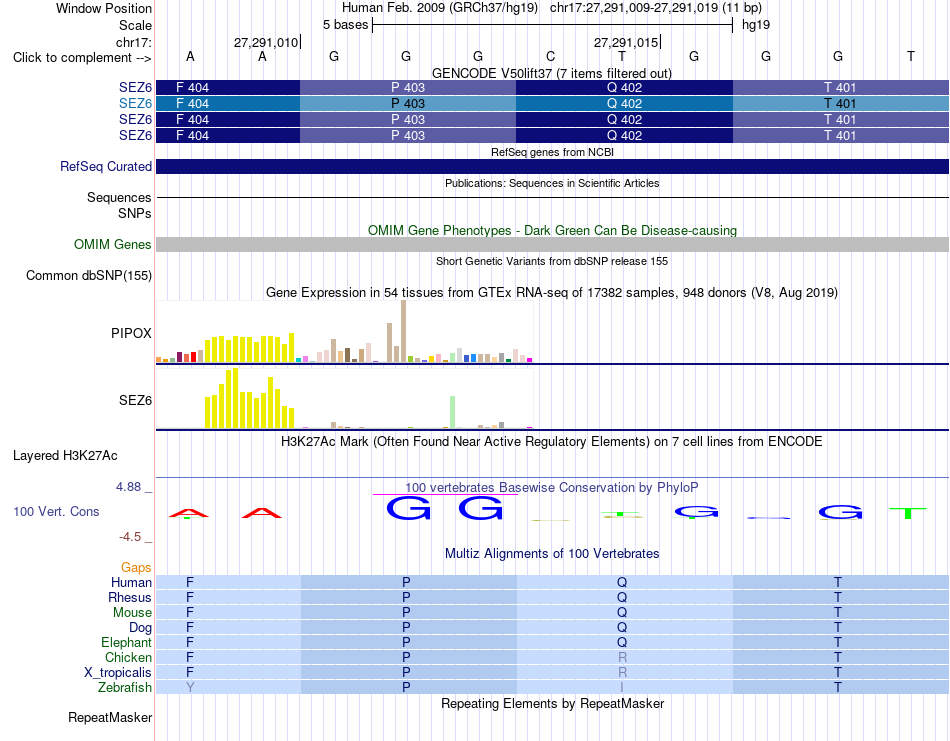The image size is (950, 741).
Task: Open the OMIM Gene Phenotypes track title
Action: 552,230
